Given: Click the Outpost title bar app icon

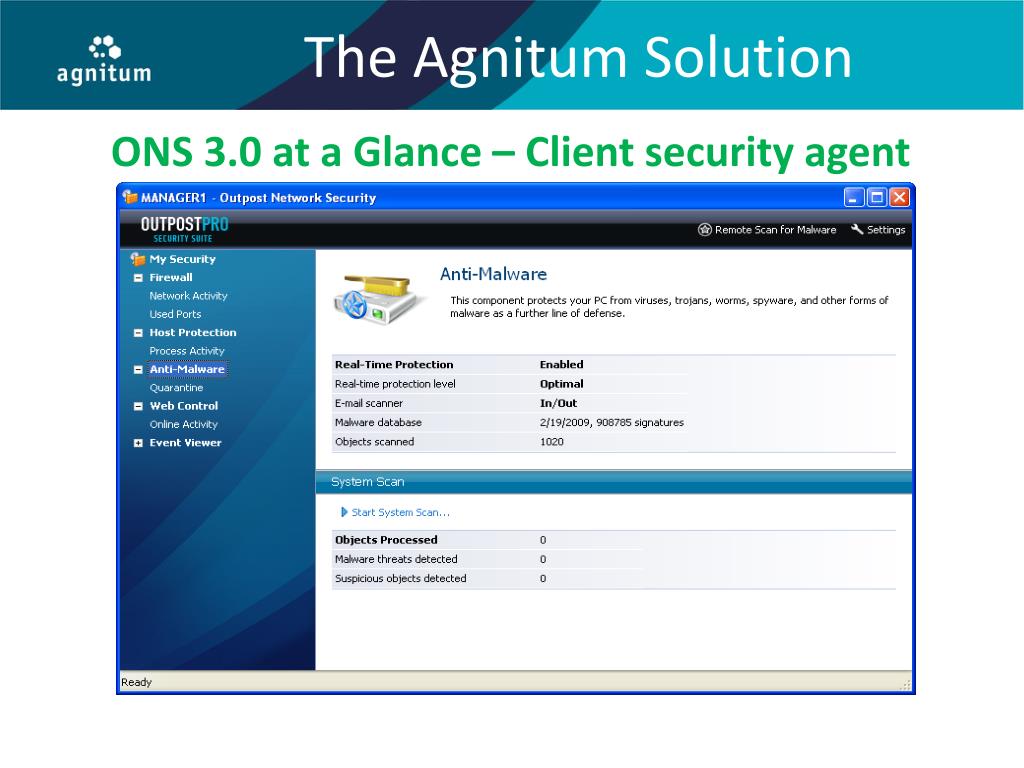Looking at the screenshot, I should pyautogui.click(x=130, y=197).
